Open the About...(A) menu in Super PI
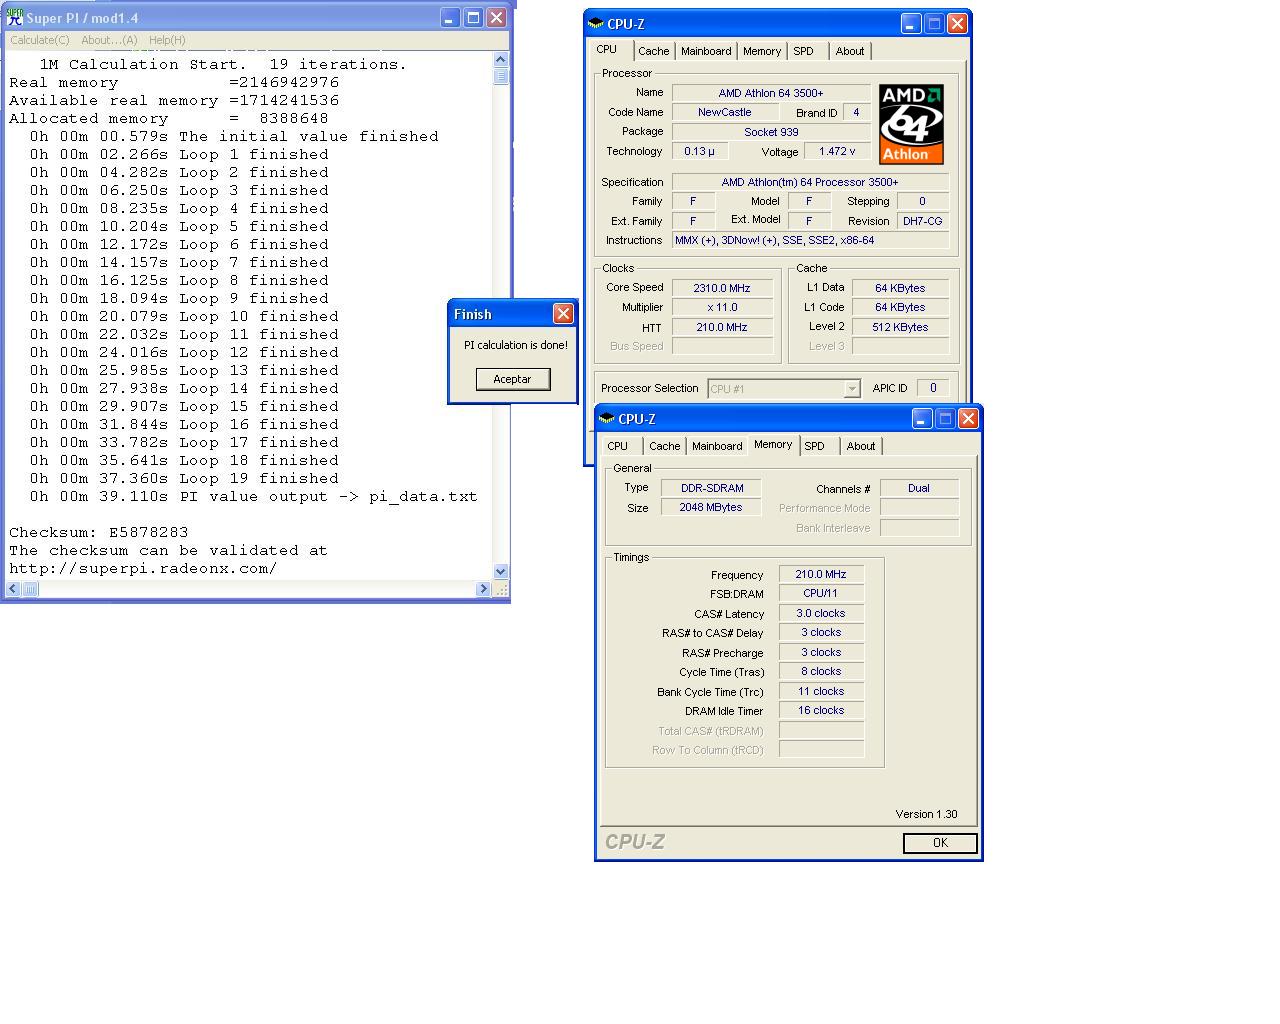Screen dimensions: 1280x1024 pyautogui.click(x=109, y=40)
